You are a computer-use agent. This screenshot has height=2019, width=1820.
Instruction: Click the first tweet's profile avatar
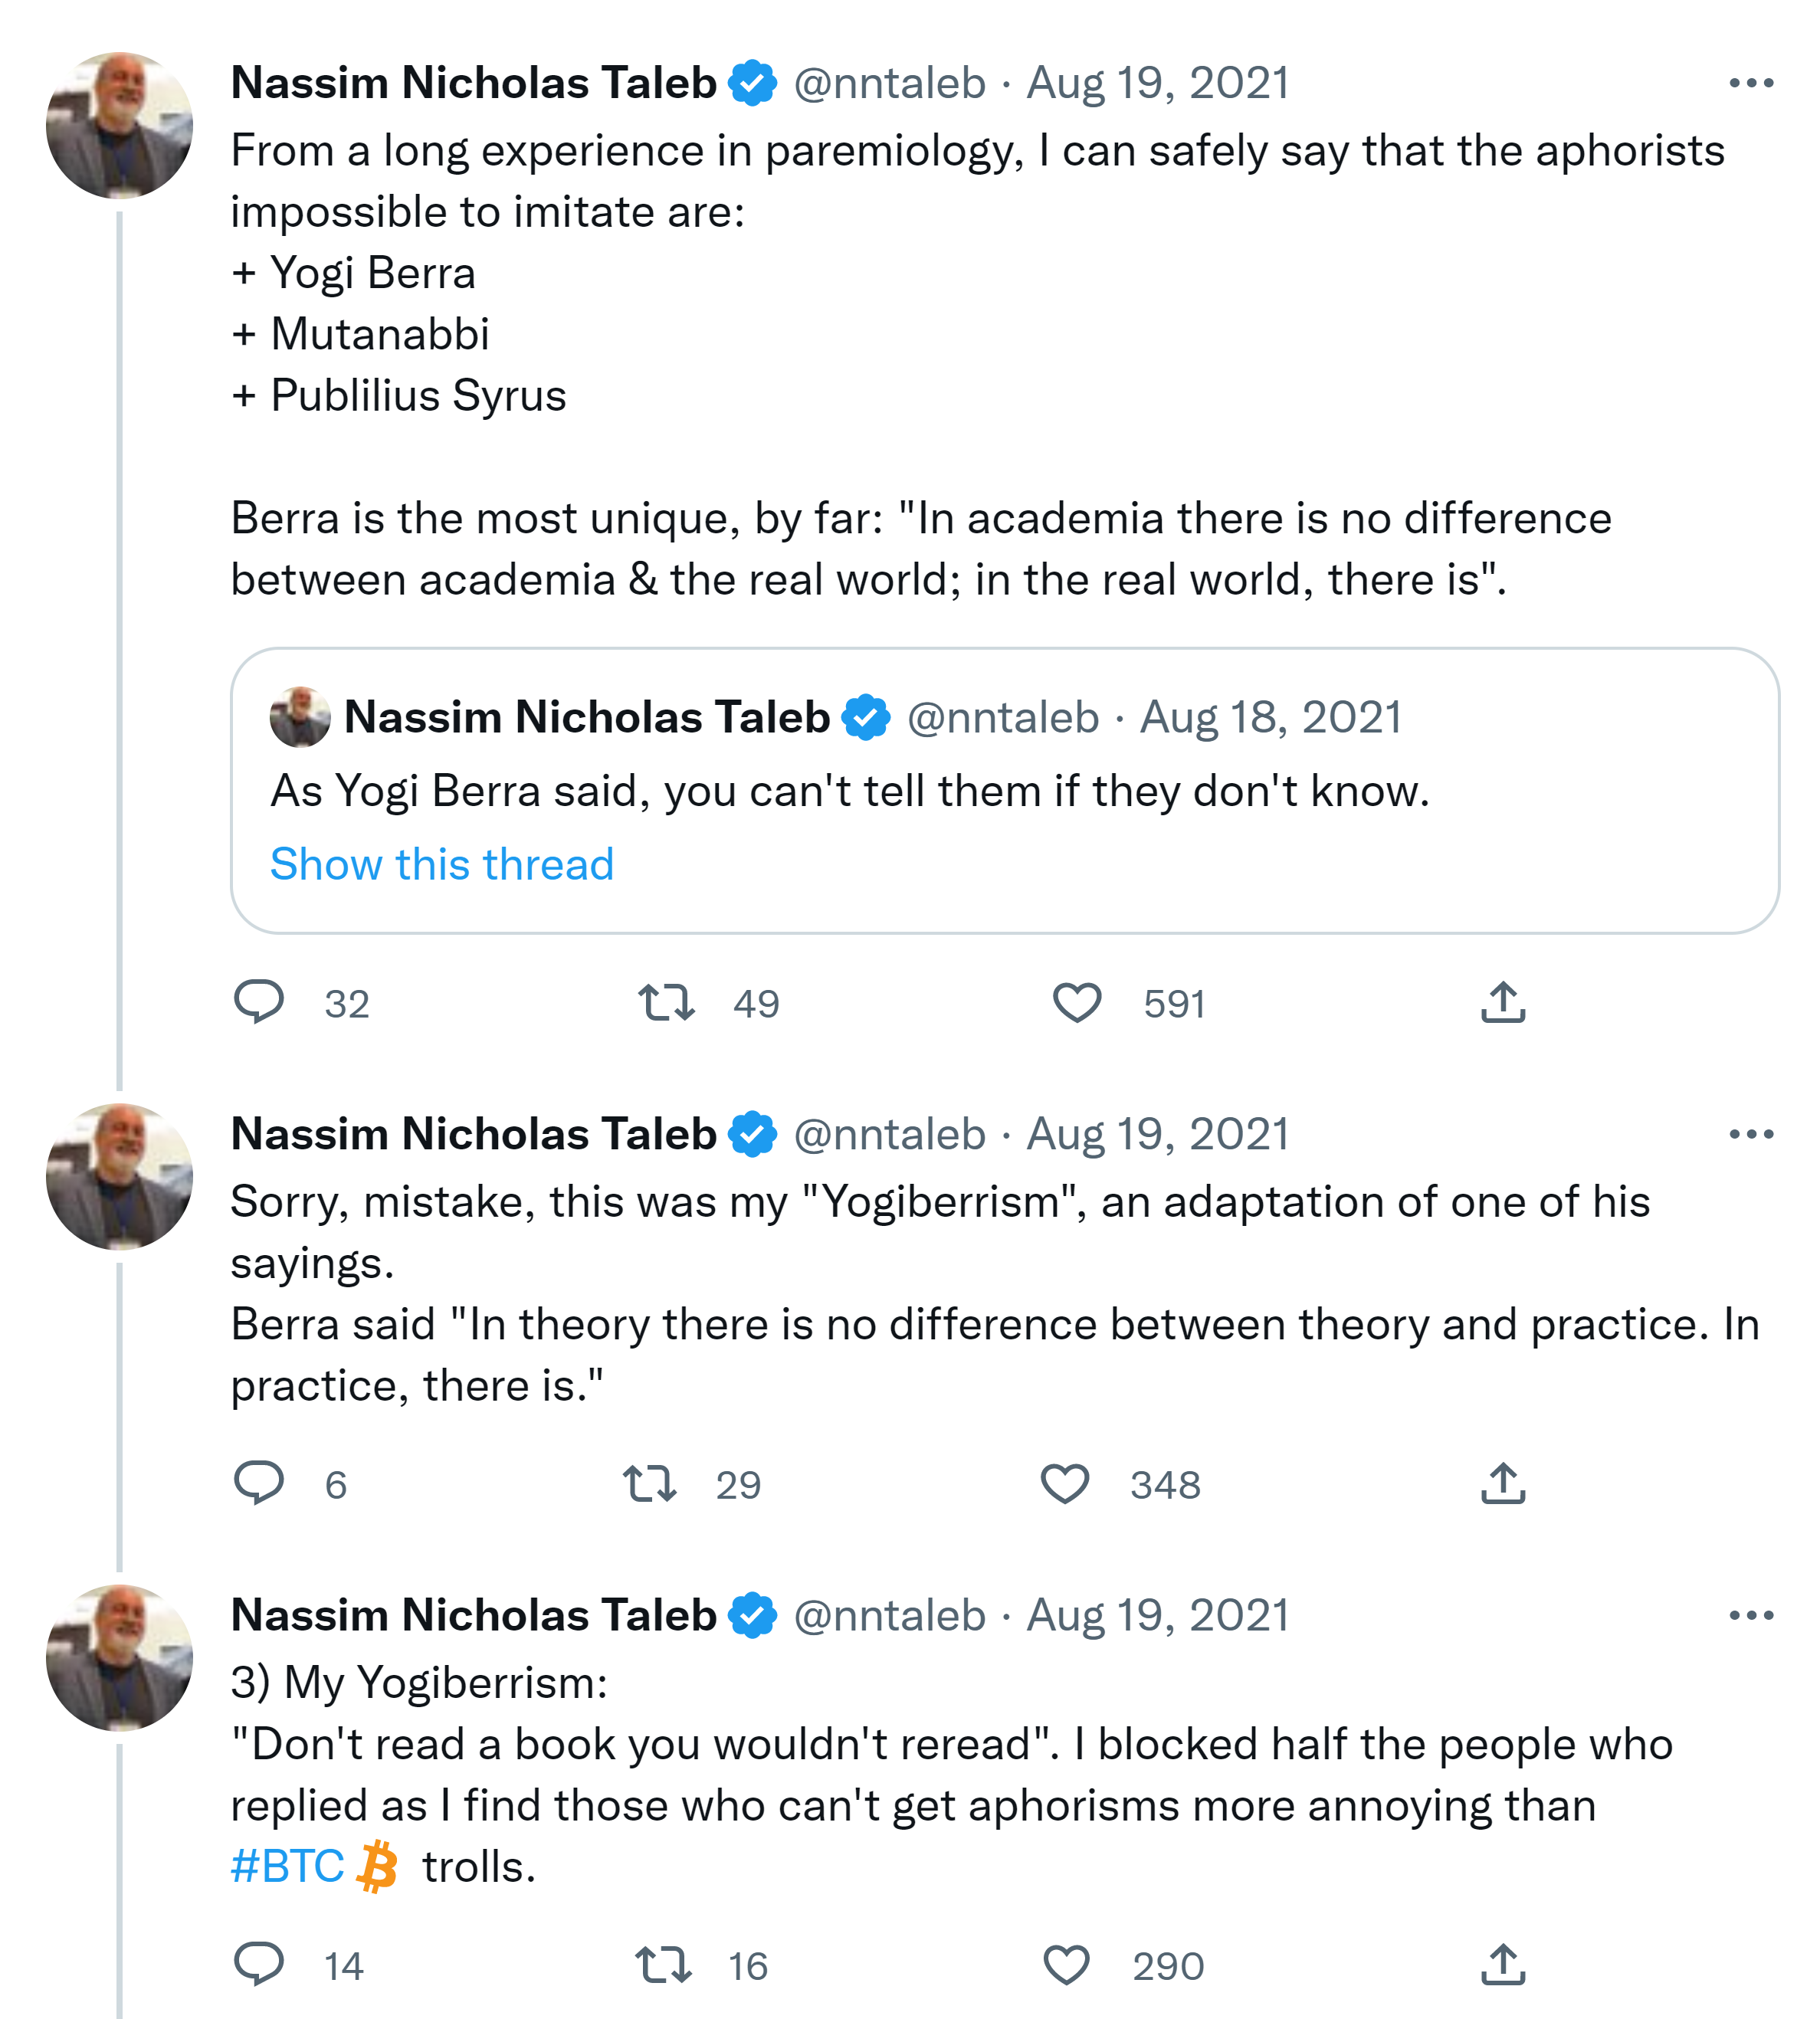(x=120, y=126)
